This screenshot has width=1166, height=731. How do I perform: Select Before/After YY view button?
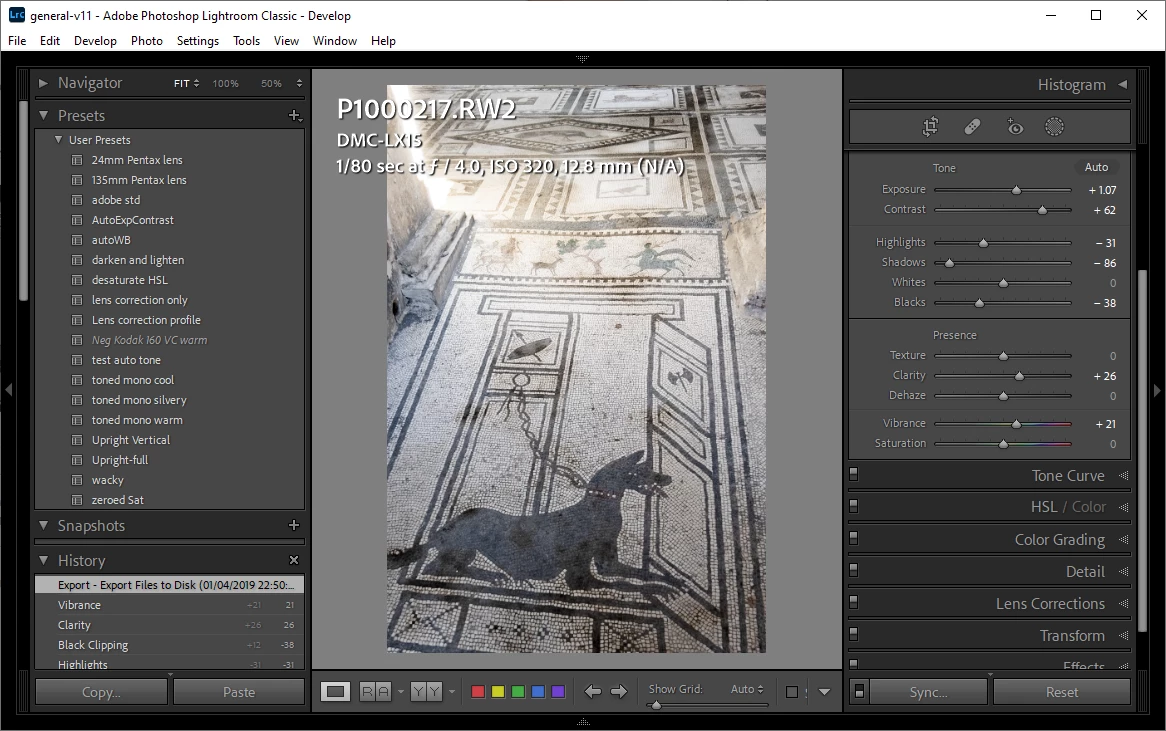426,692
